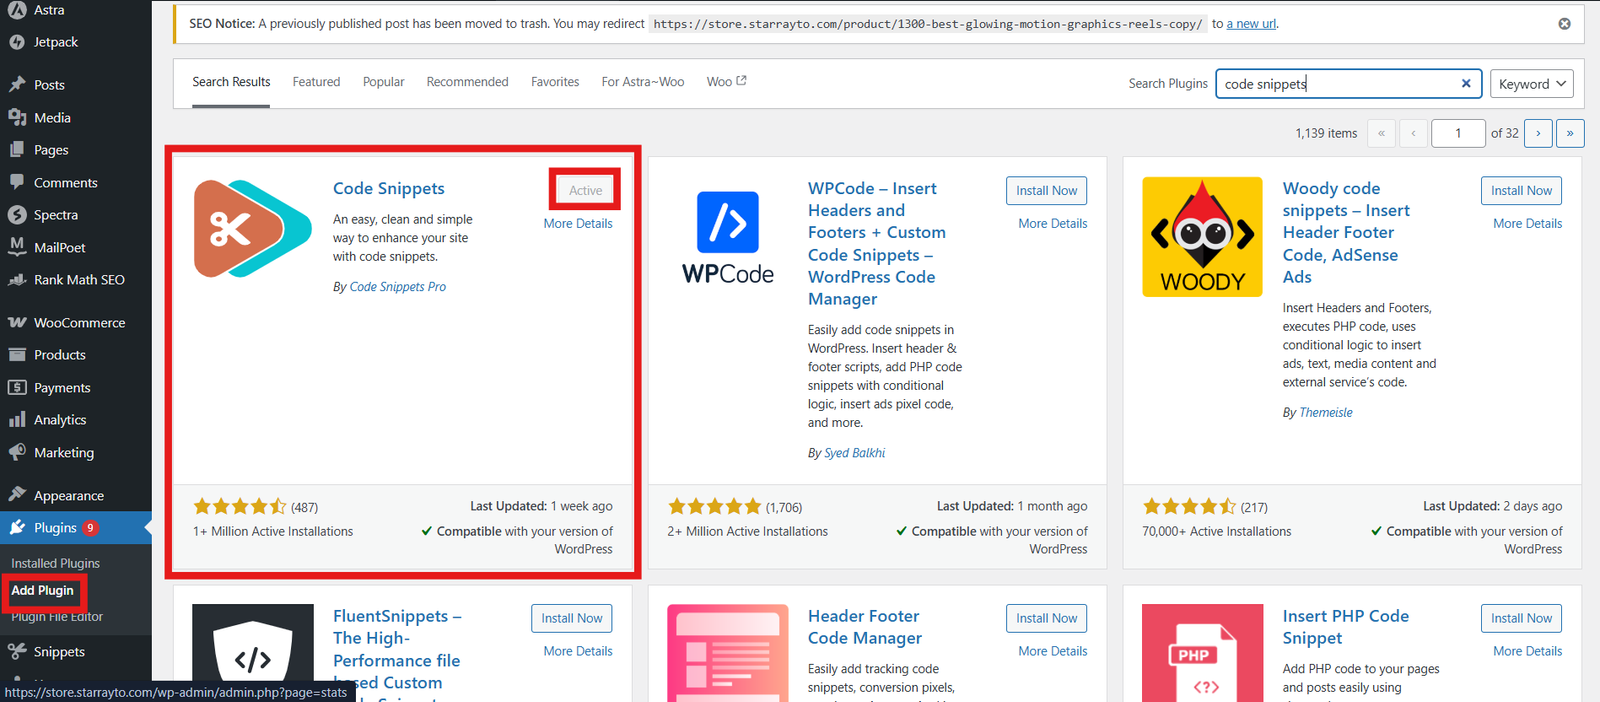Click the WooCommerce icon in sidebar
Image resolution: width=1600 pixels, height=702 pixels.
click(17, 322)
